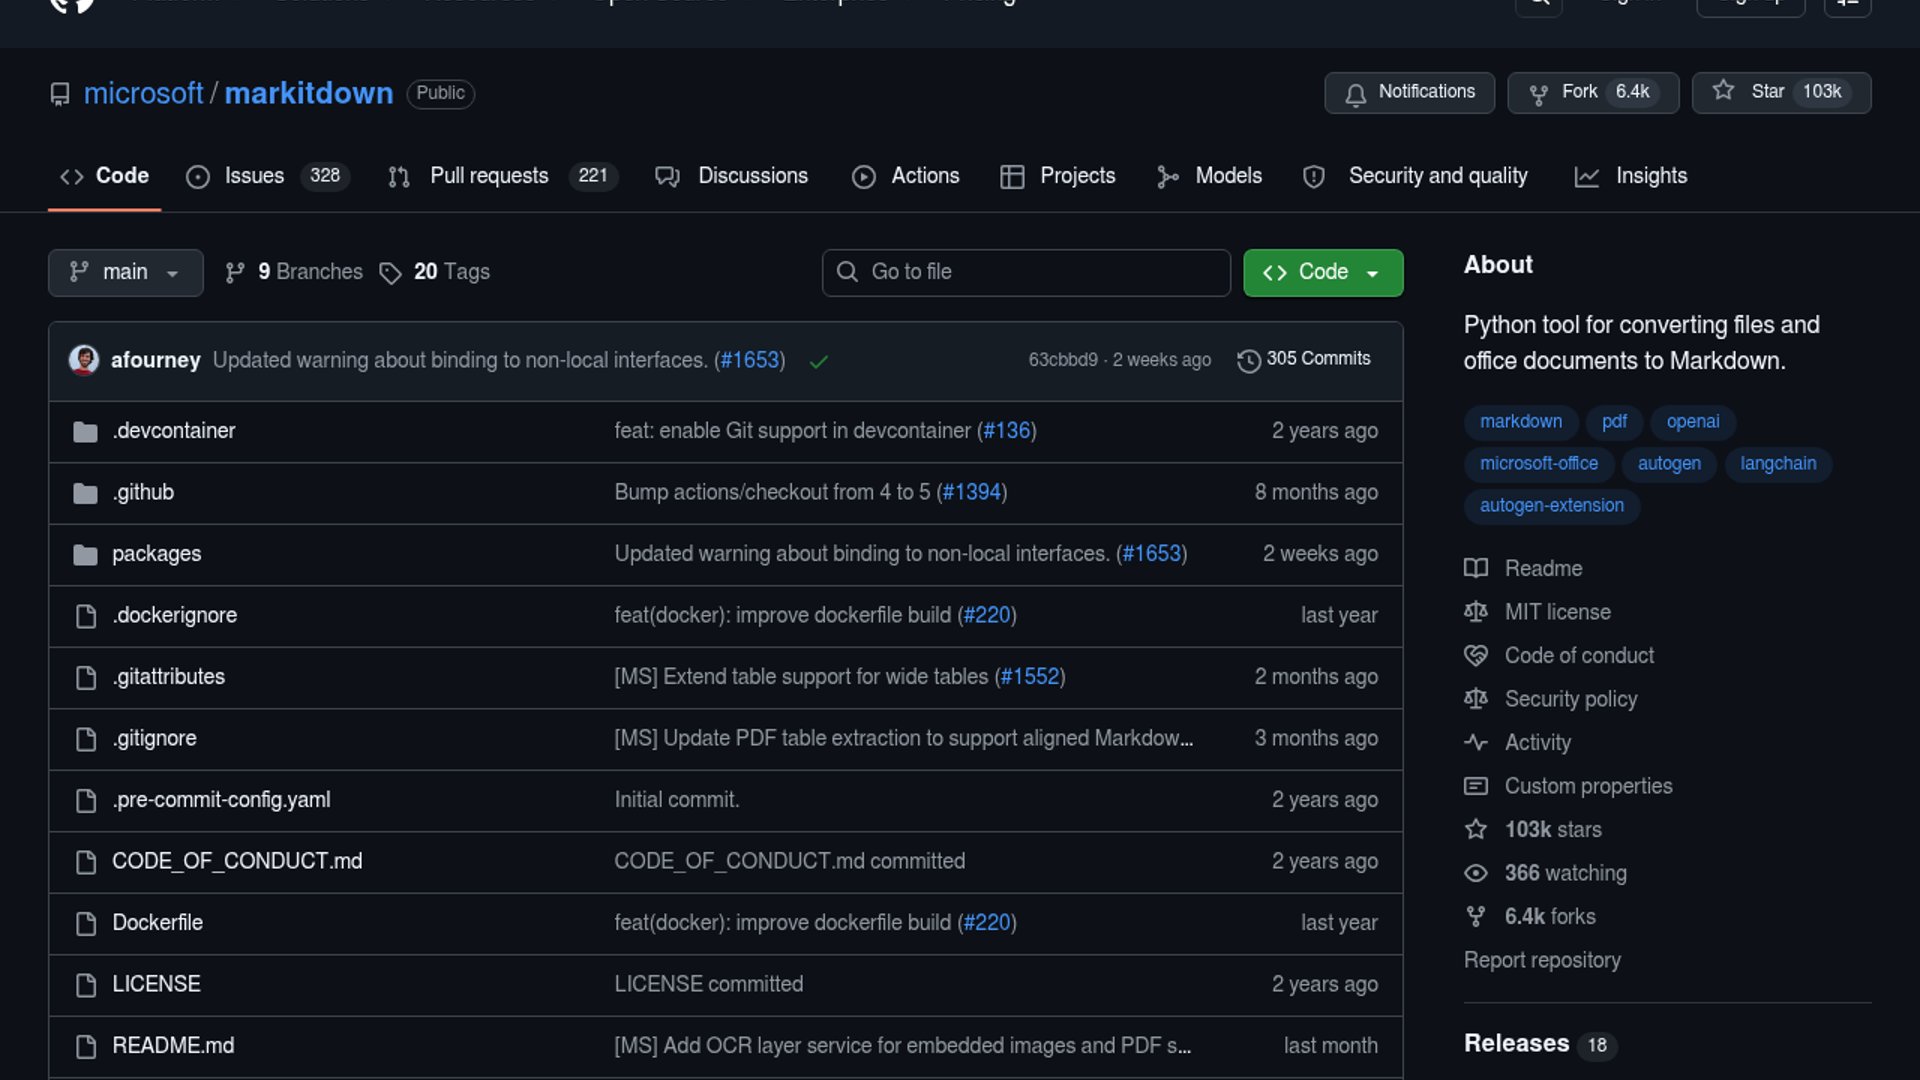Image resolution: width=1920 pixels, height=1080 pixels.
Task: Click the Notifications bell button
Action: tap(1409, 92)
